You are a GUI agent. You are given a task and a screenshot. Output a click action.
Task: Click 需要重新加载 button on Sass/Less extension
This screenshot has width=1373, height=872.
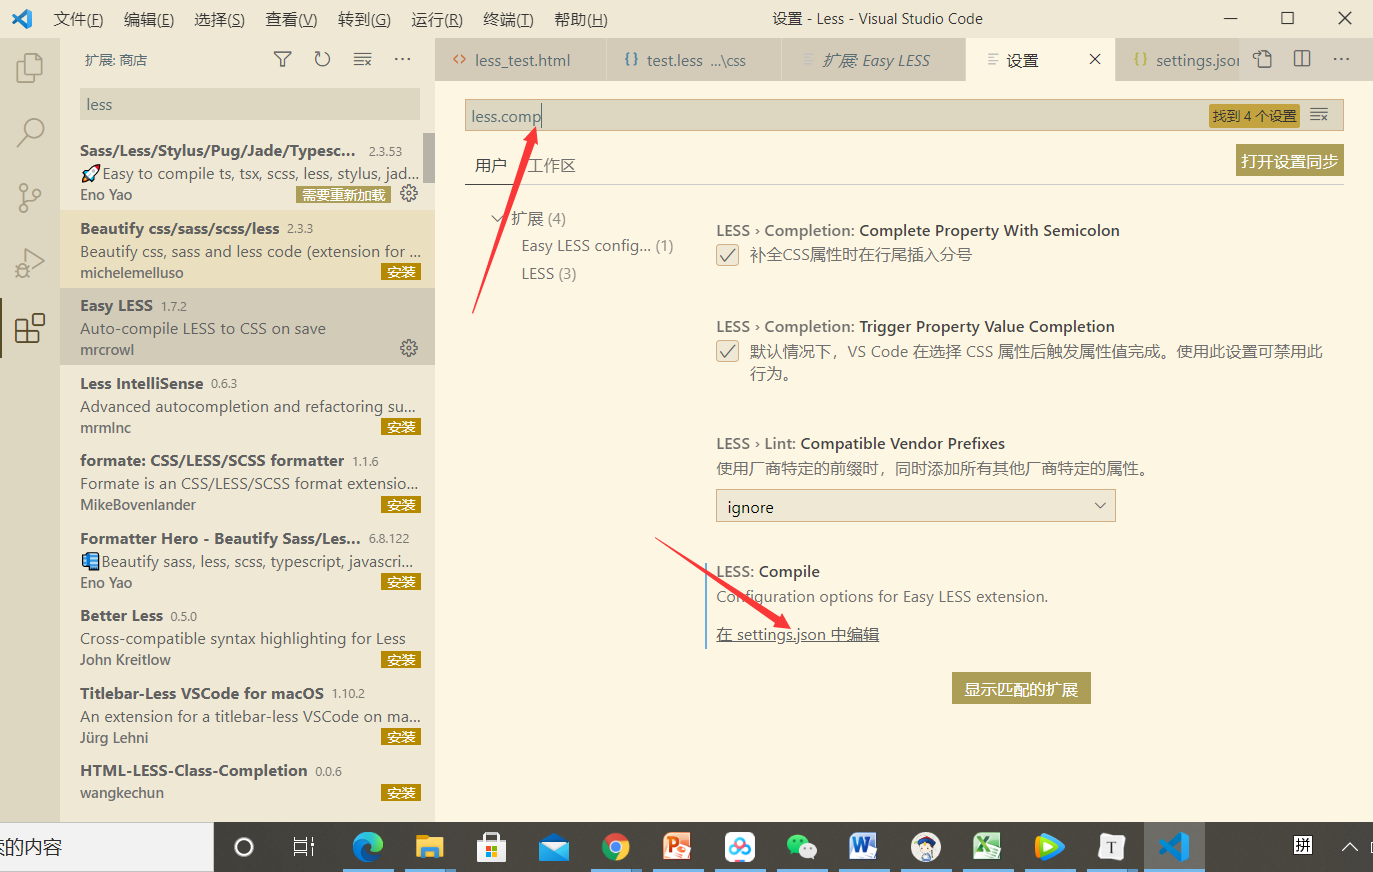[344, 195]
